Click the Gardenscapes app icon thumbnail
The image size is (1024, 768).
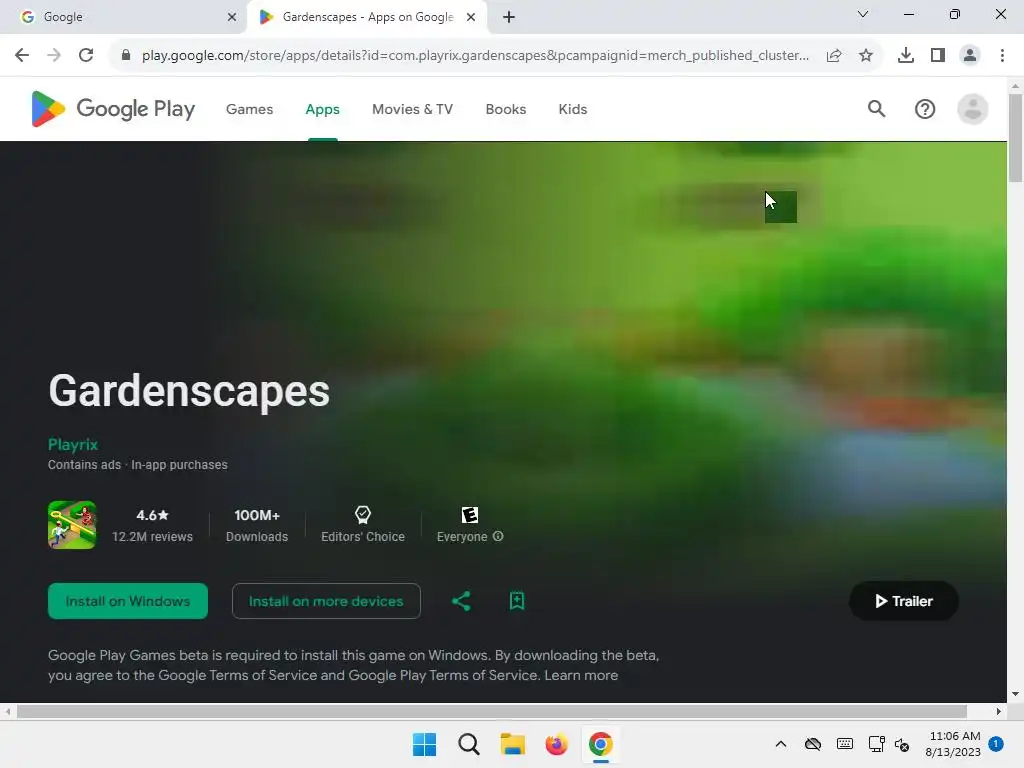click(x=72, y=525)
